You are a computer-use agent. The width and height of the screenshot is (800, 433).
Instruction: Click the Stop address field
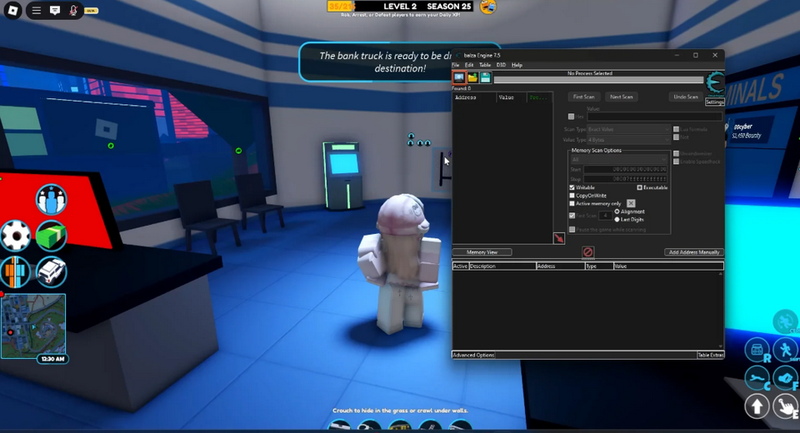pos(626,179)
